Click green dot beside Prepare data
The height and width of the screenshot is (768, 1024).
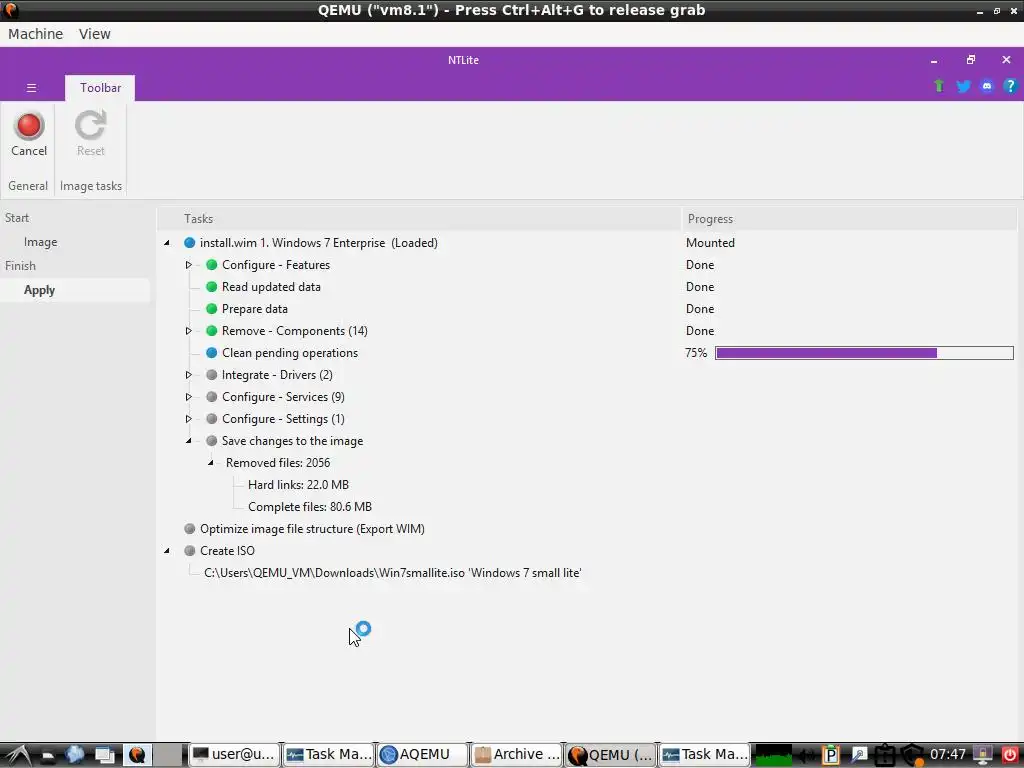coord(212,309)
